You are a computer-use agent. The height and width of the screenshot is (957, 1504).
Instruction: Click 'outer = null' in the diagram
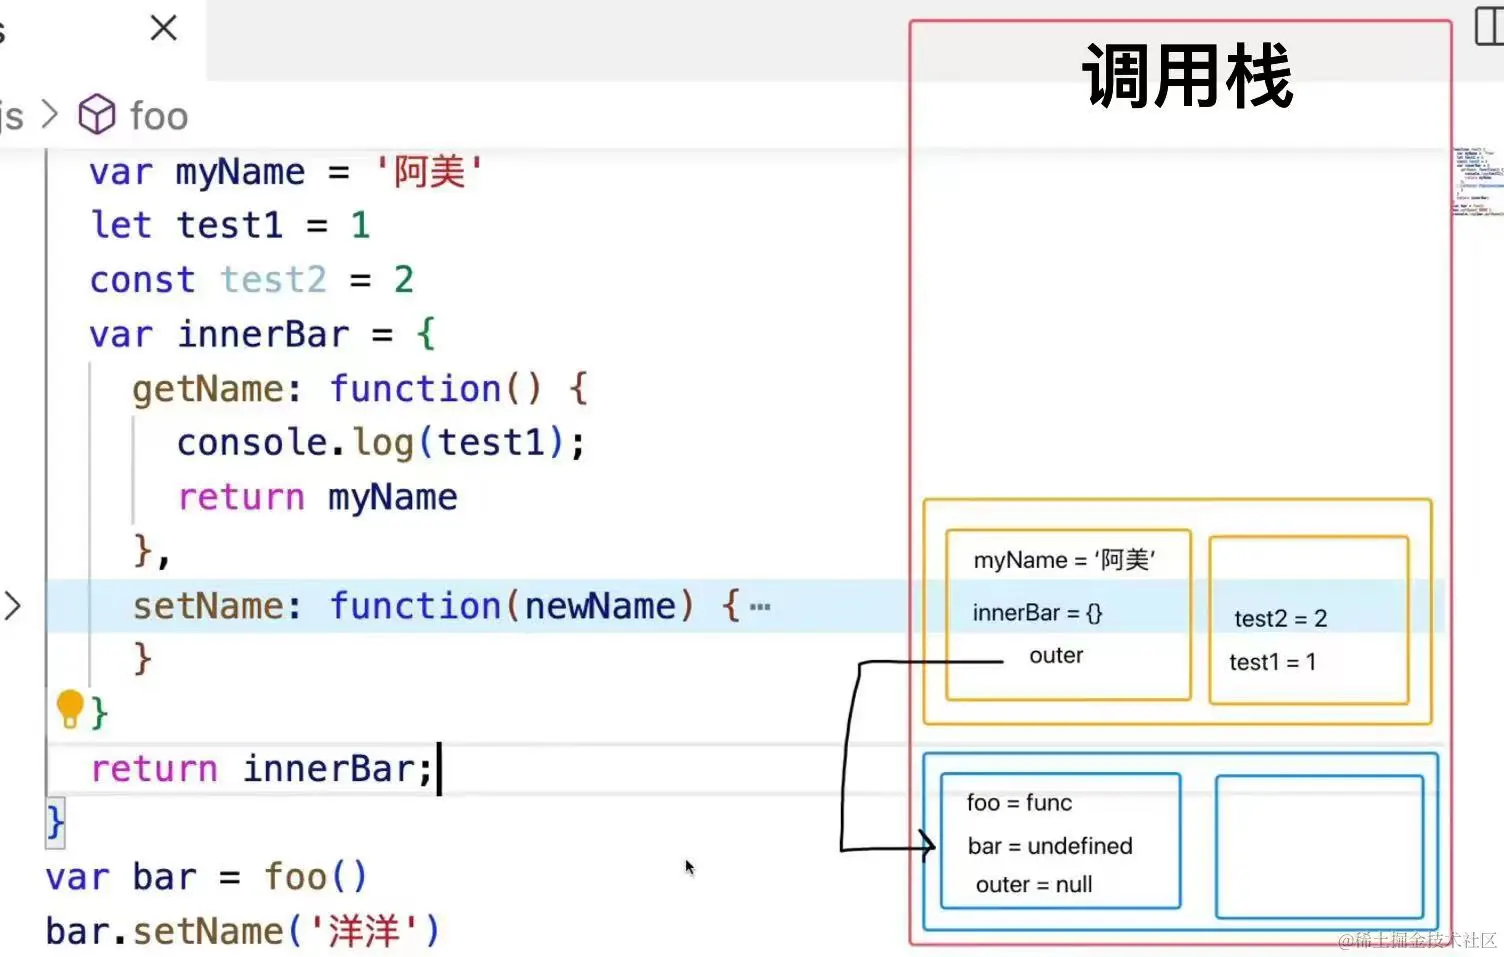1034,885
